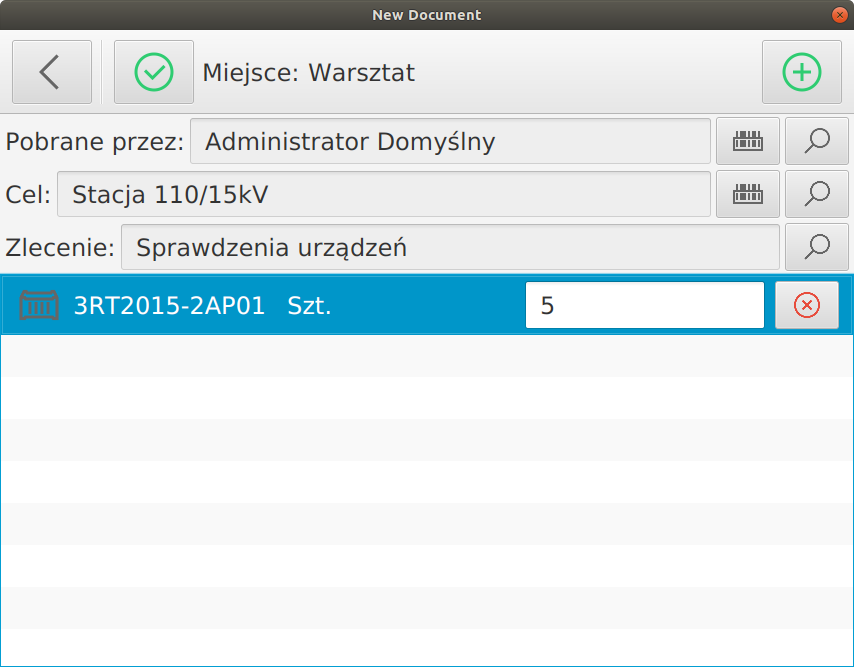The width and height of the screenshot is (854, 667).
Task: Select the quantity field showing 5
Action: [x=644, y=304]
